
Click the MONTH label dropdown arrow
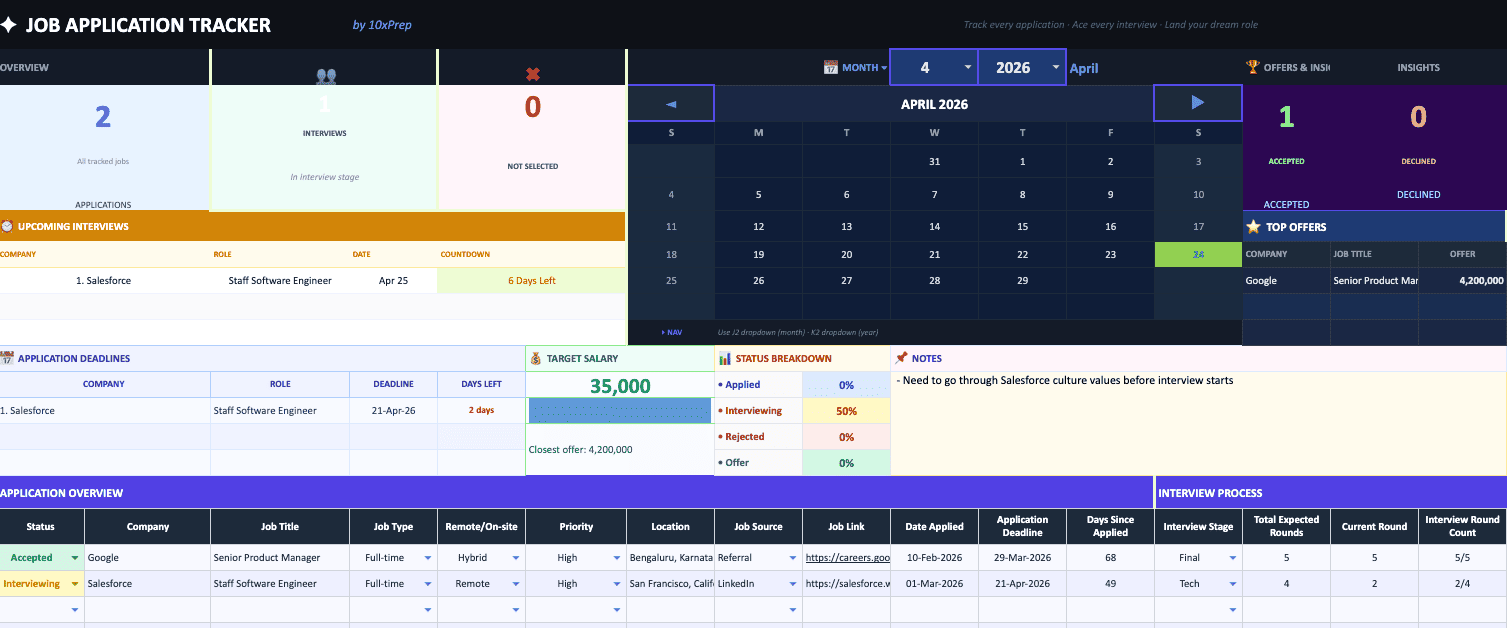point(884,68)
